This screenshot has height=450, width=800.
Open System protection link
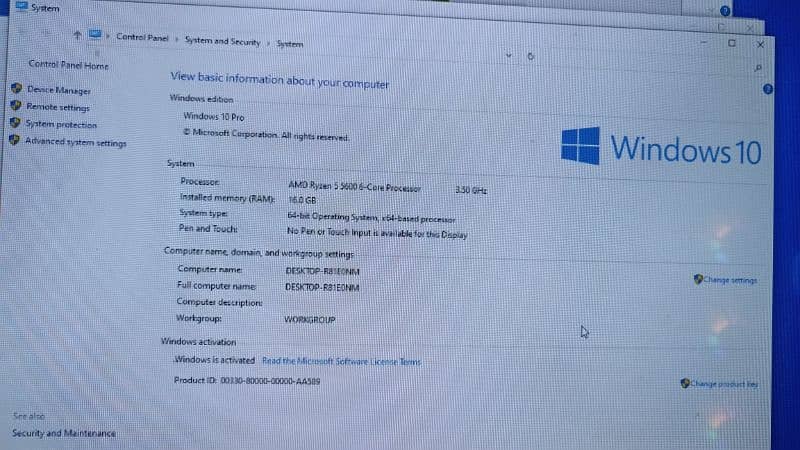pos(61,124)
